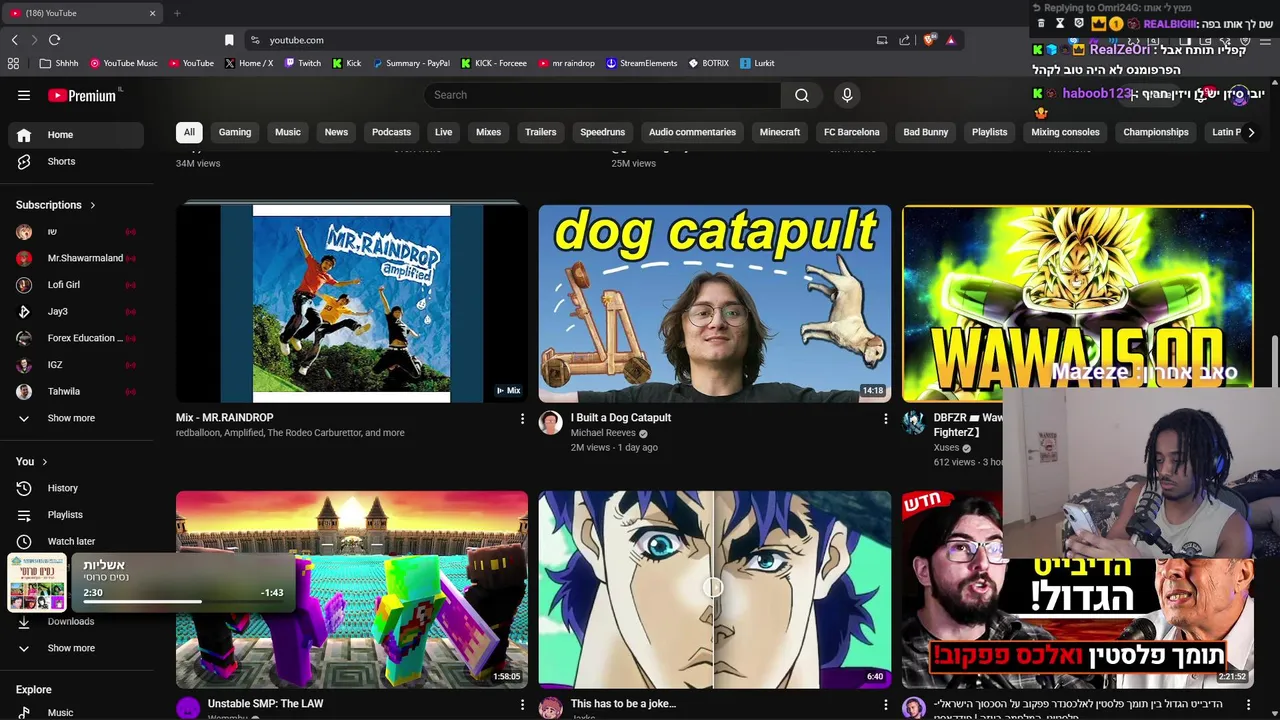
Task: Open the dog catapult video thumbnail
Action: click(715, 304)
